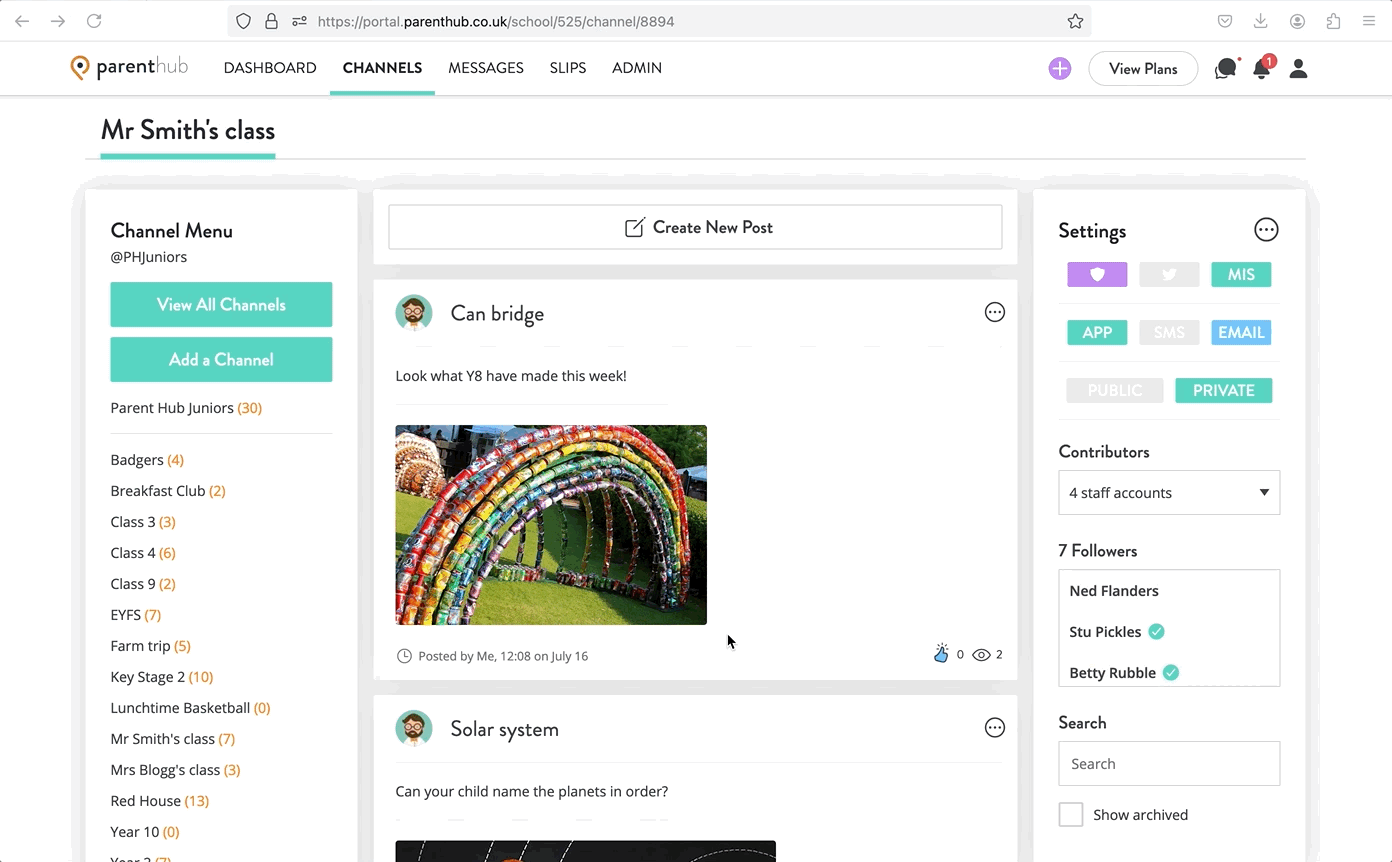This screenshot has height=862, width=1392.
Task: Open the Contributors staff accounts dropdown
Action: [1169, 492]
